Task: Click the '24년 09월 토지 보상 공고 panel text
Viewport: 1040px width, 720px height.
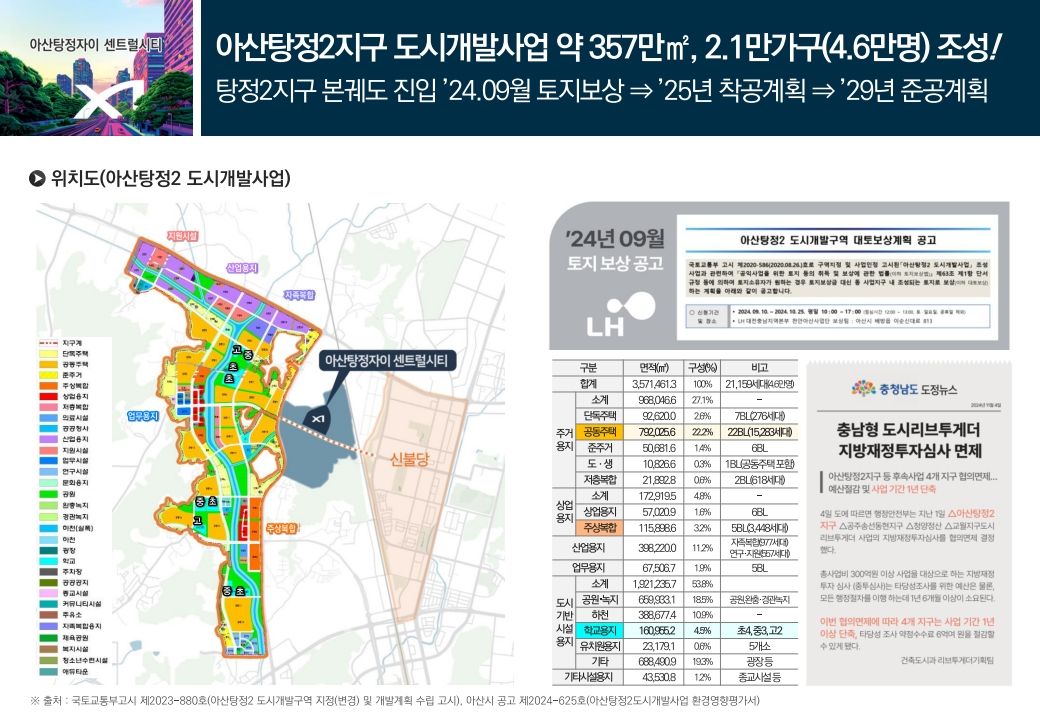Action: (x=614, y=251)
